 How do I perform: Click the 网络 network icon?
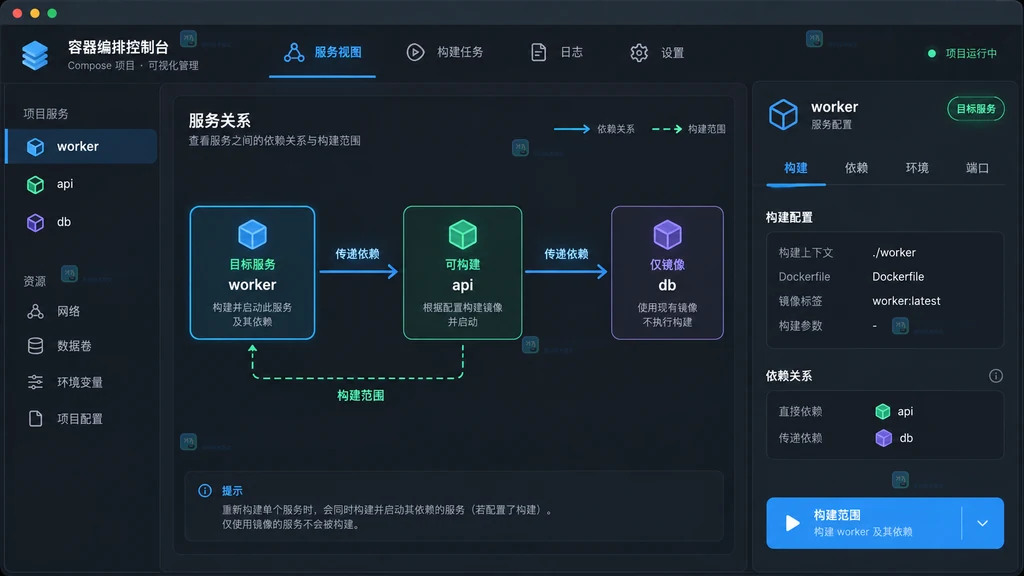pyautogui.click(x=35, y=312)
